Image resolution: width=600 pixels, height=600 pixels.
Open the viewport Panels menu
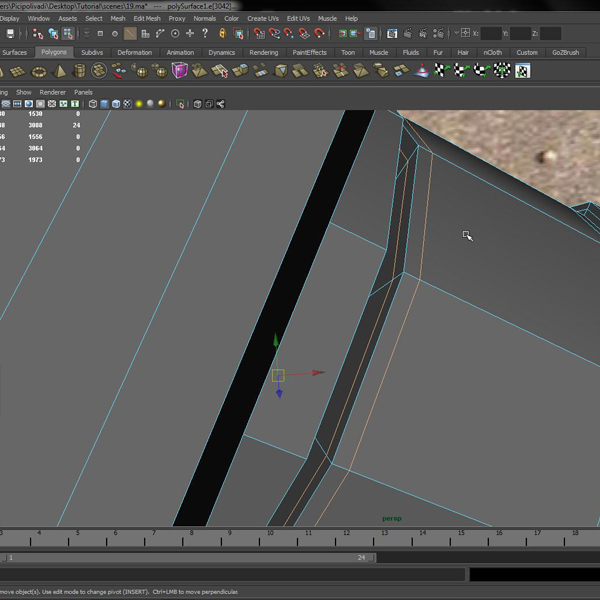pos(83,92)
